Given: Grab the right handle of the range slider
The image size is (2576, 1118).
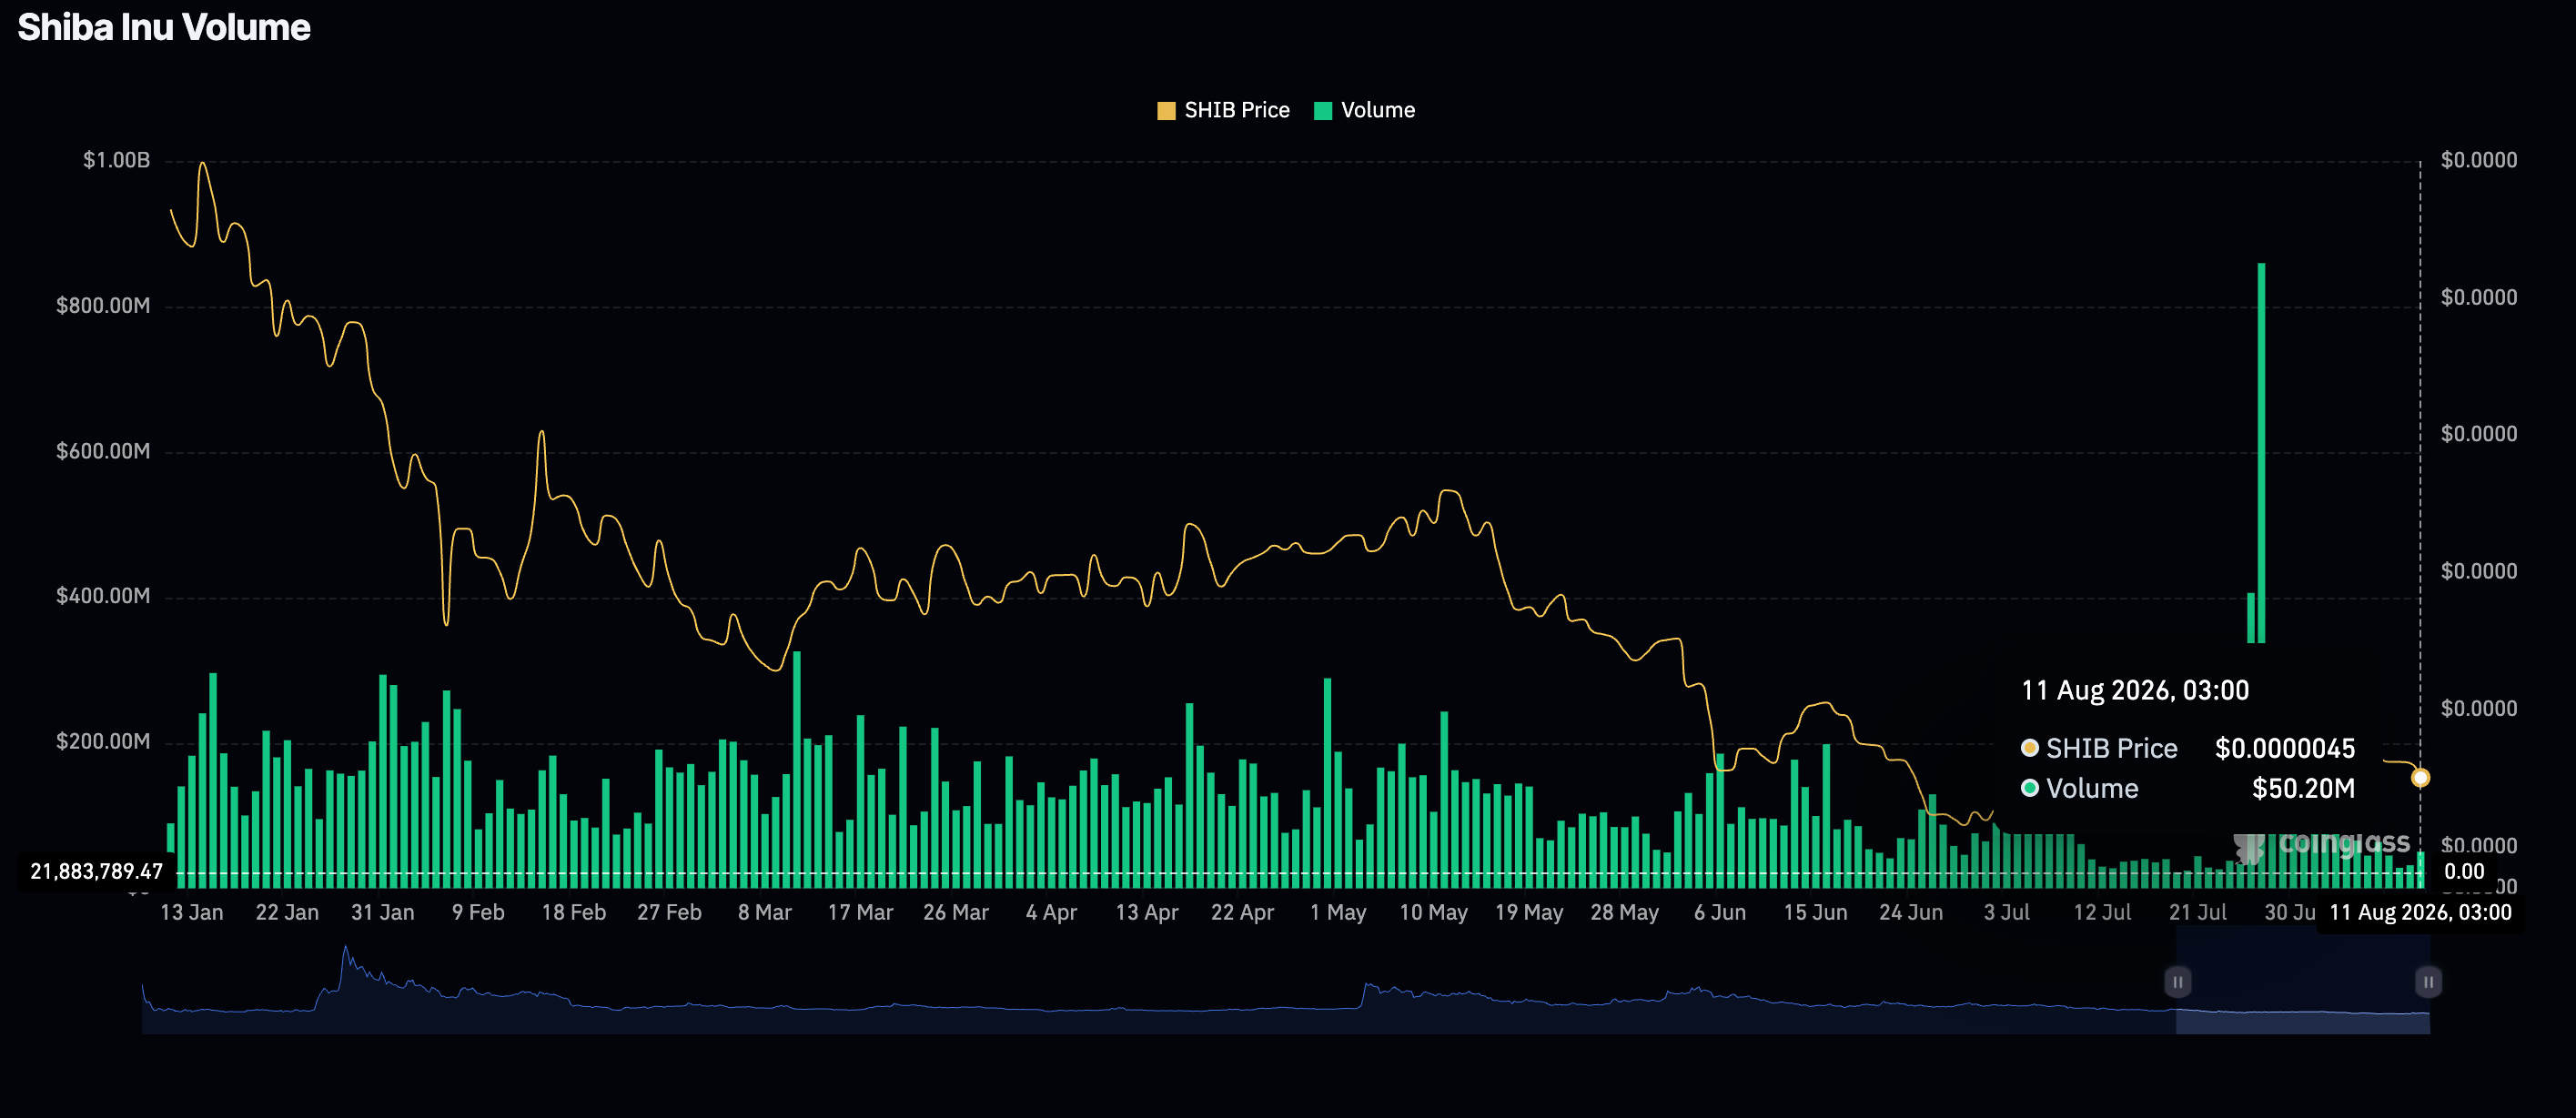Looking at the screenshot, I should pos(2428,982).
